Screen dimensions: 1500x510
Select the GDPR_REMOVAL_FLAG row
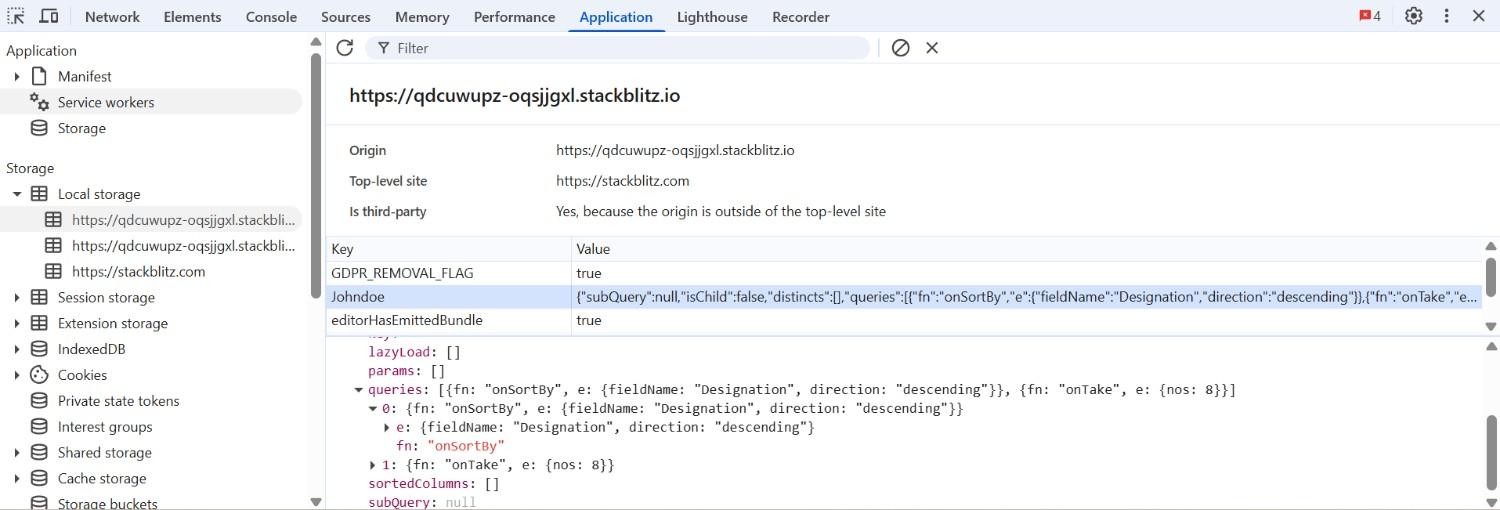(402, 273)
